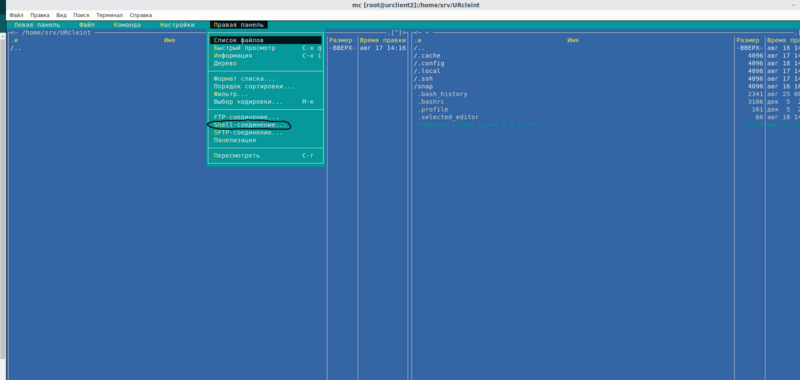Viewport: 800px width, 380px height.
Task: Click date авг 17 14:16 in left panel
Action: pyautogui.click(x=383, y=48)
